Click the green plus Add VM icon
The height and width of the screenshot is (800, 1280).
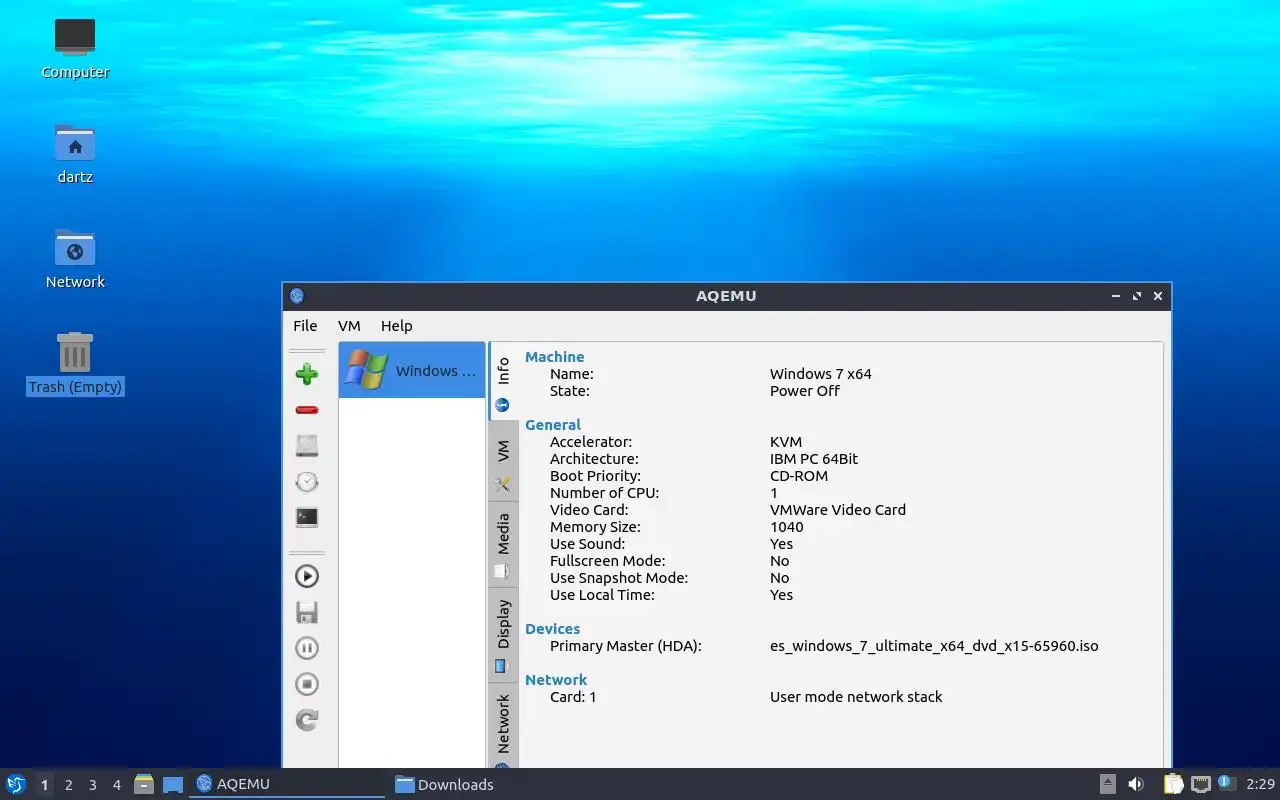pos(307,374)
